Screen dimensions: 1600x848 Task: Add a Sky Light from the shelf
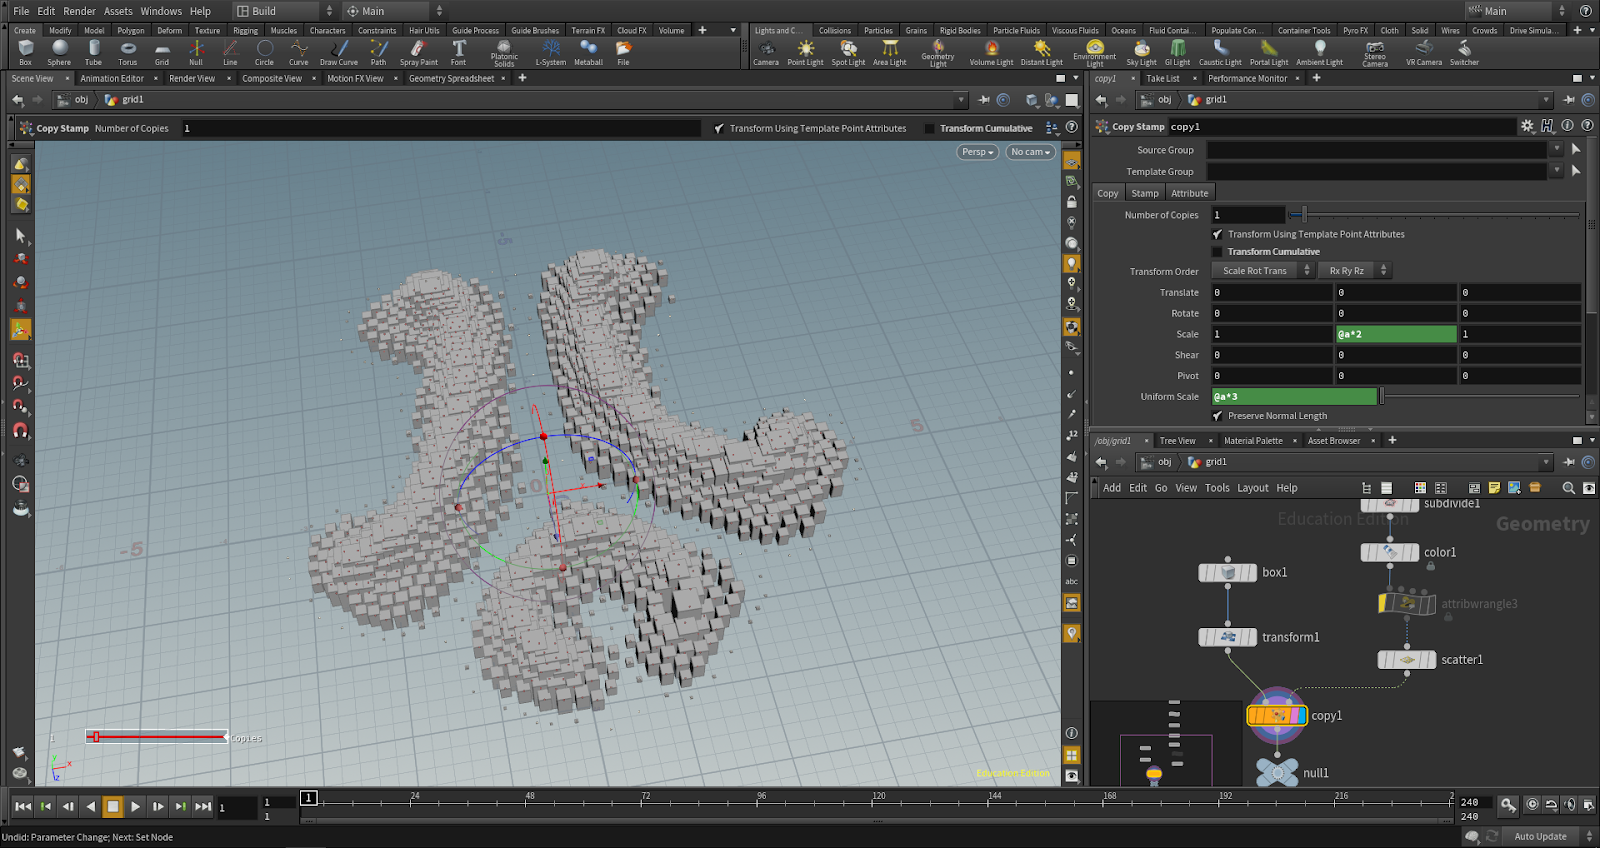point(1141,52)
